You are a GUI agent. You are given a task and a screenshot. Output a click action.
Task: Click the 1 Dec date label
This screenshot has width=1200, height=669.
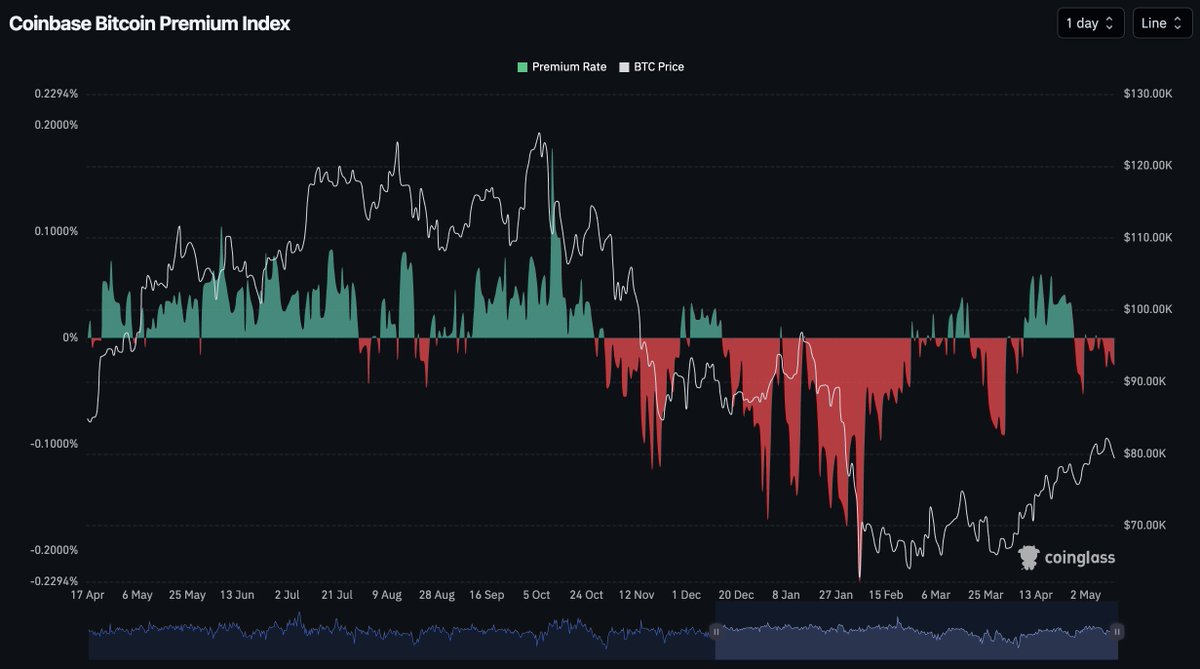686,595
